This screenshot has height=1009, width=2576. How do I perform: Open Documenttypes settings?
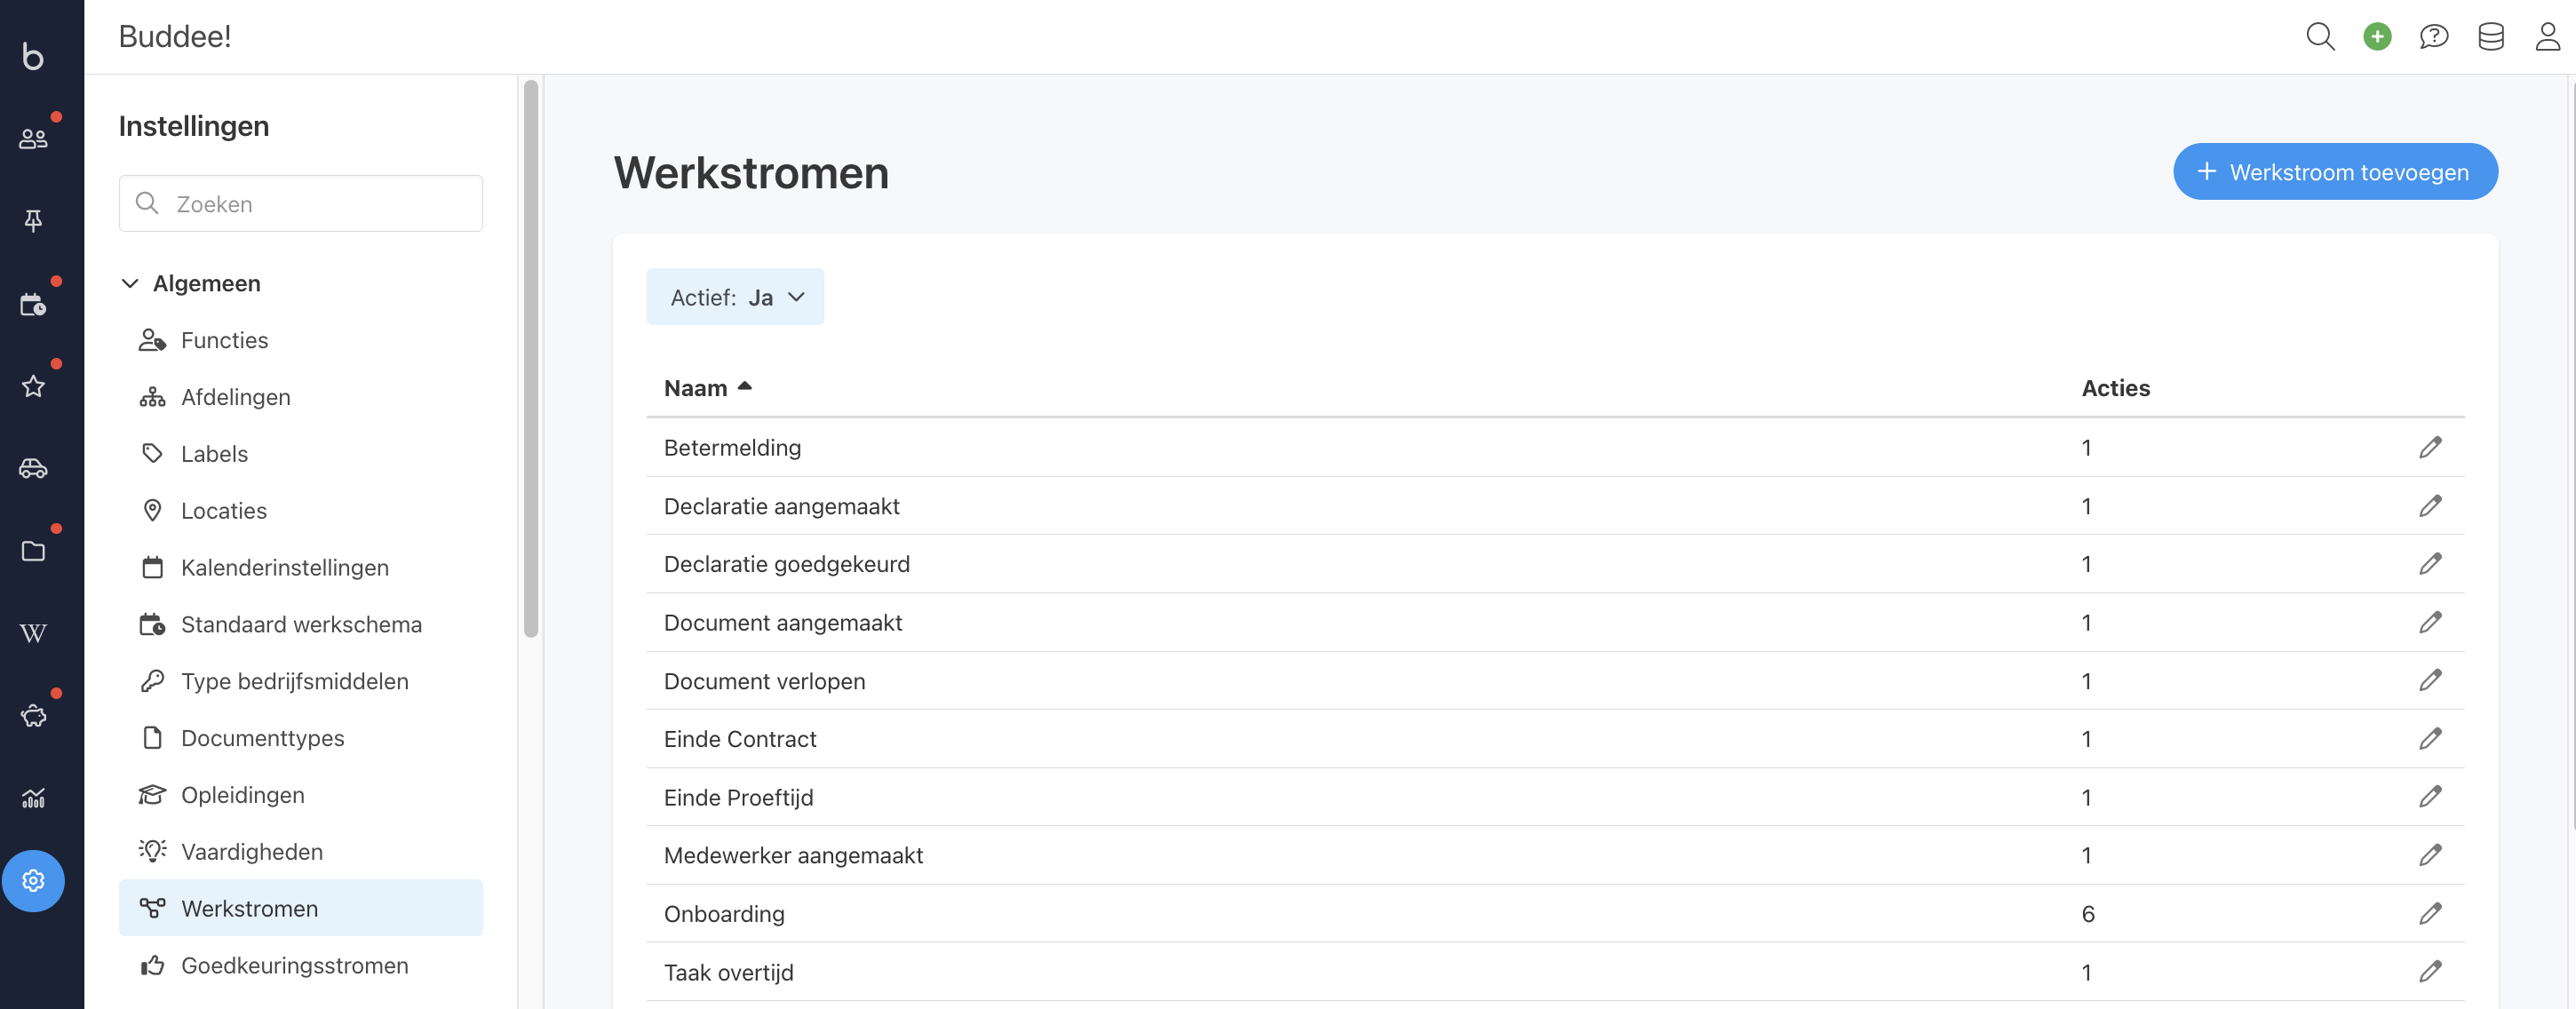(x=300, y=738)
